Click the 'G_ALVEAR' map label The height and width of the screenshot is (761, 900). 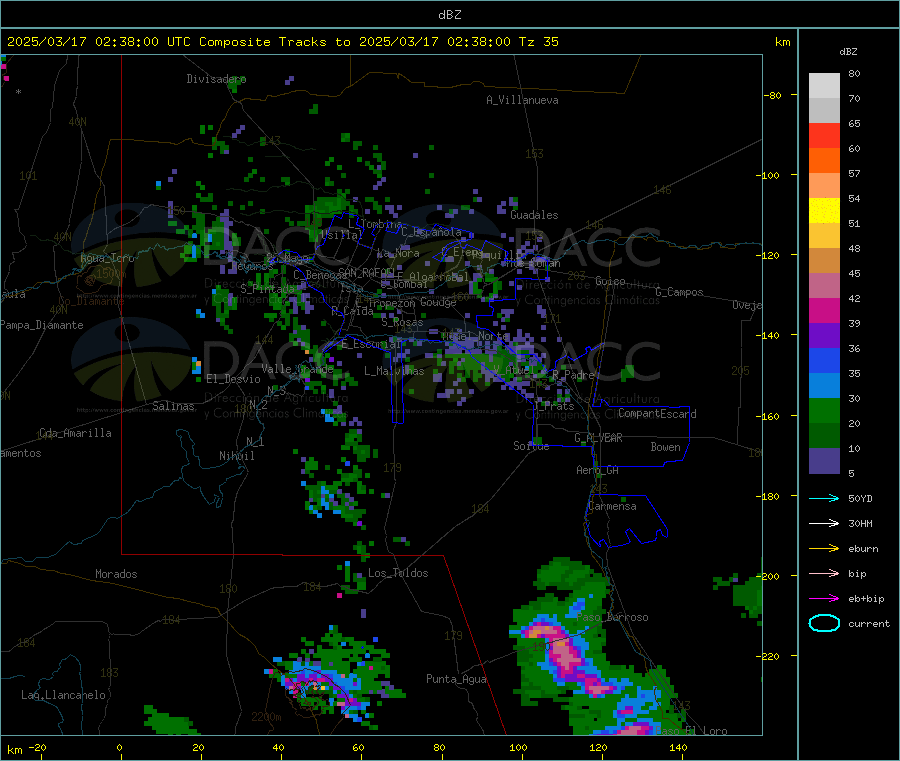pos(598,438)
